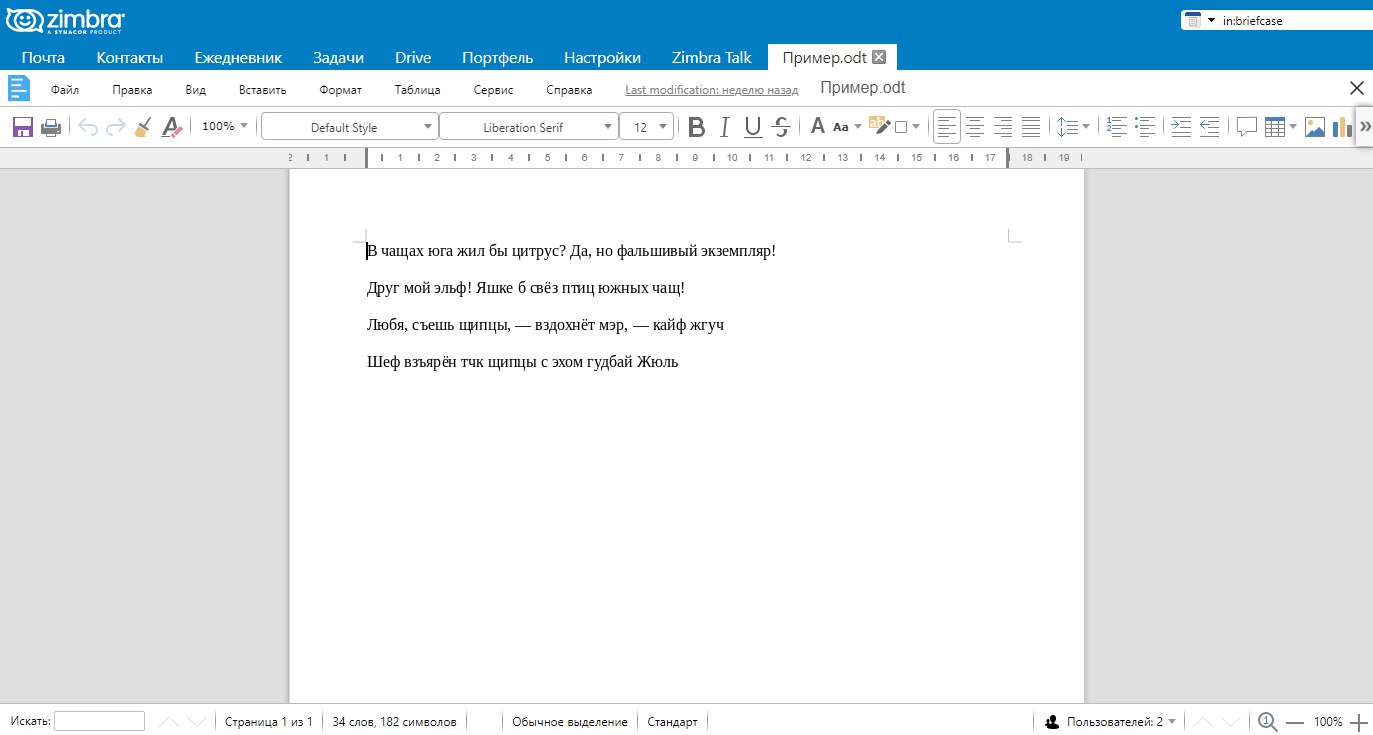The image size is (1373, 735).
Task: Click the Last modification link
Action: point(712,90)
